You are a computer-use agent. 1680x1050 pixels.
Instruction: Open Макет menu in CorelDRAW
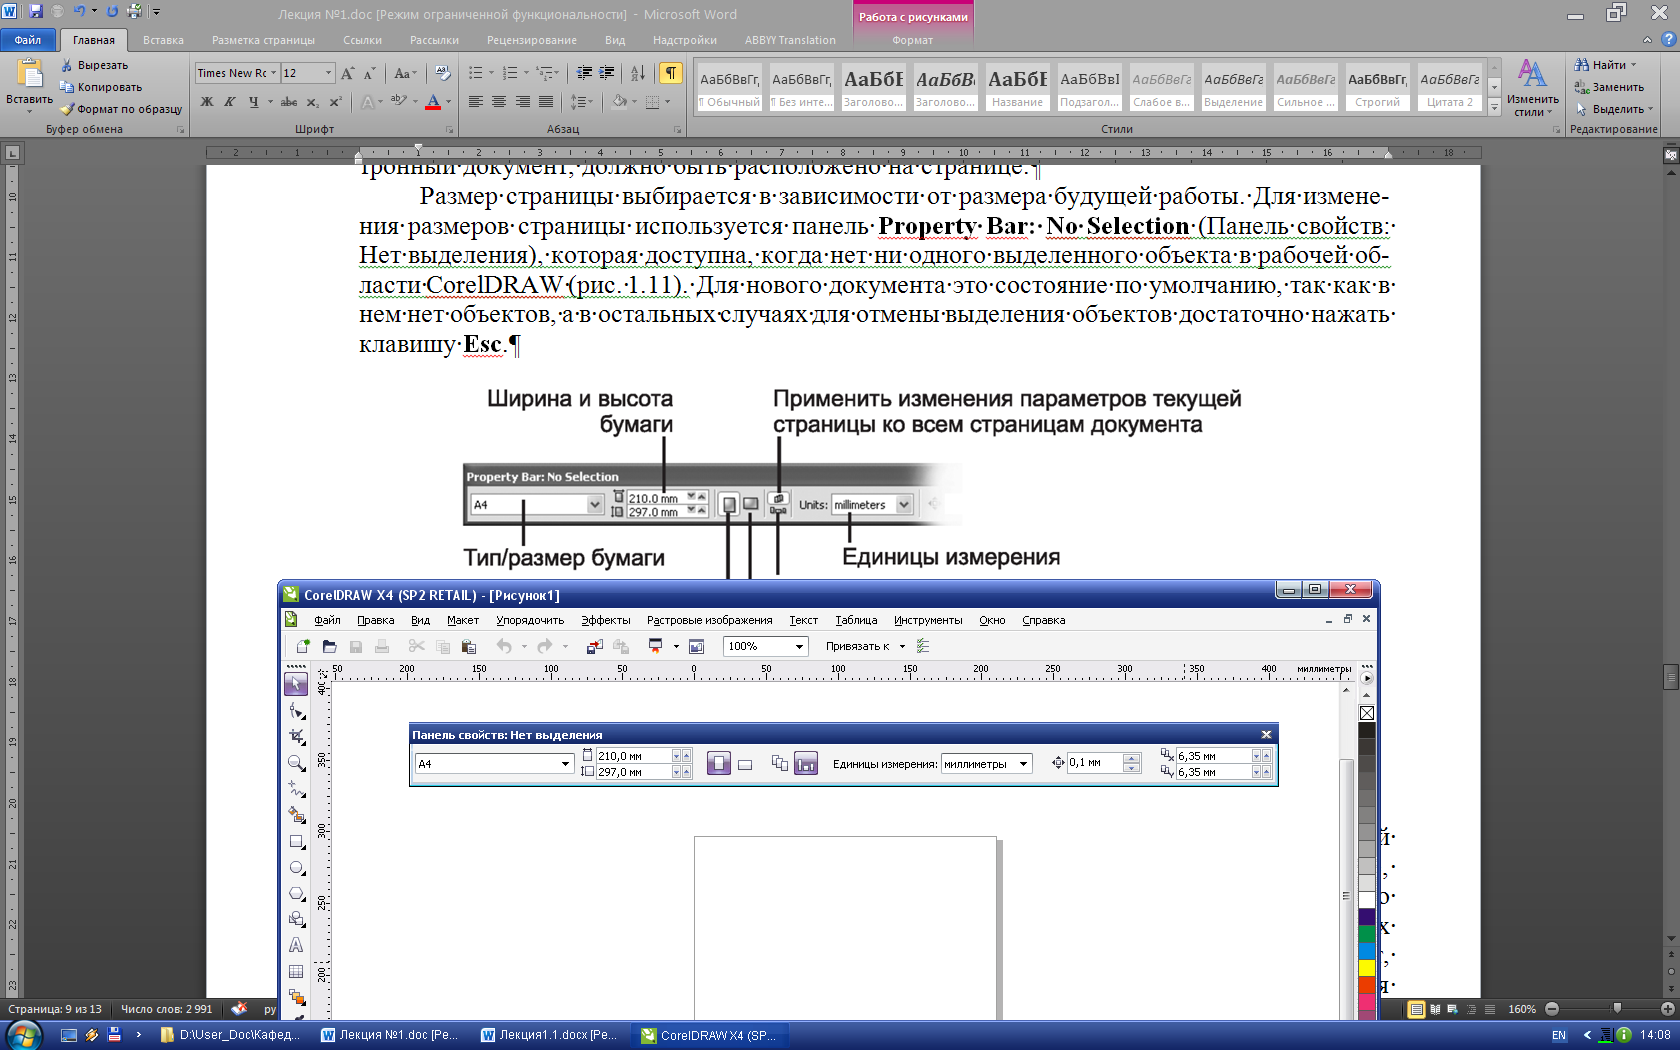[x=463, y=620]
